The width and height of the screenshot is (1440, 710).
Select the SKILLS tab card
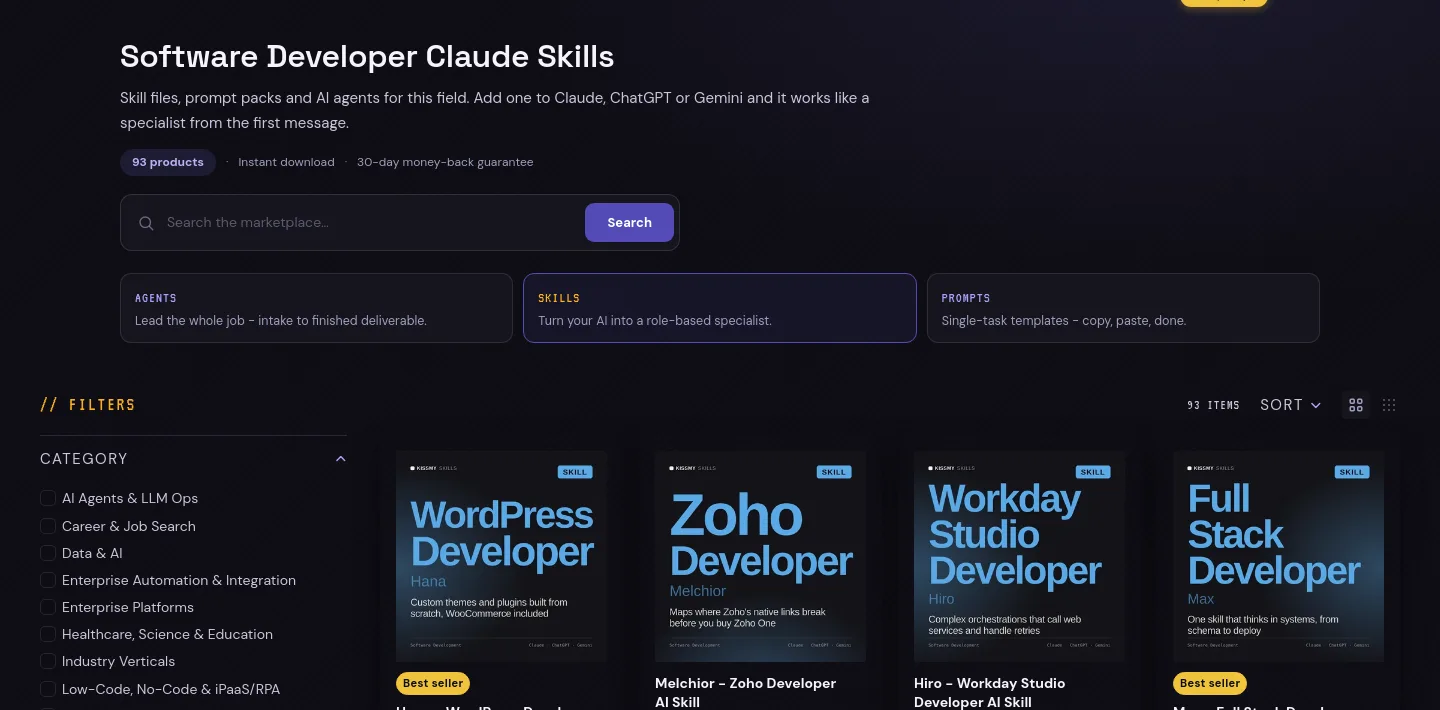(720, 308)
